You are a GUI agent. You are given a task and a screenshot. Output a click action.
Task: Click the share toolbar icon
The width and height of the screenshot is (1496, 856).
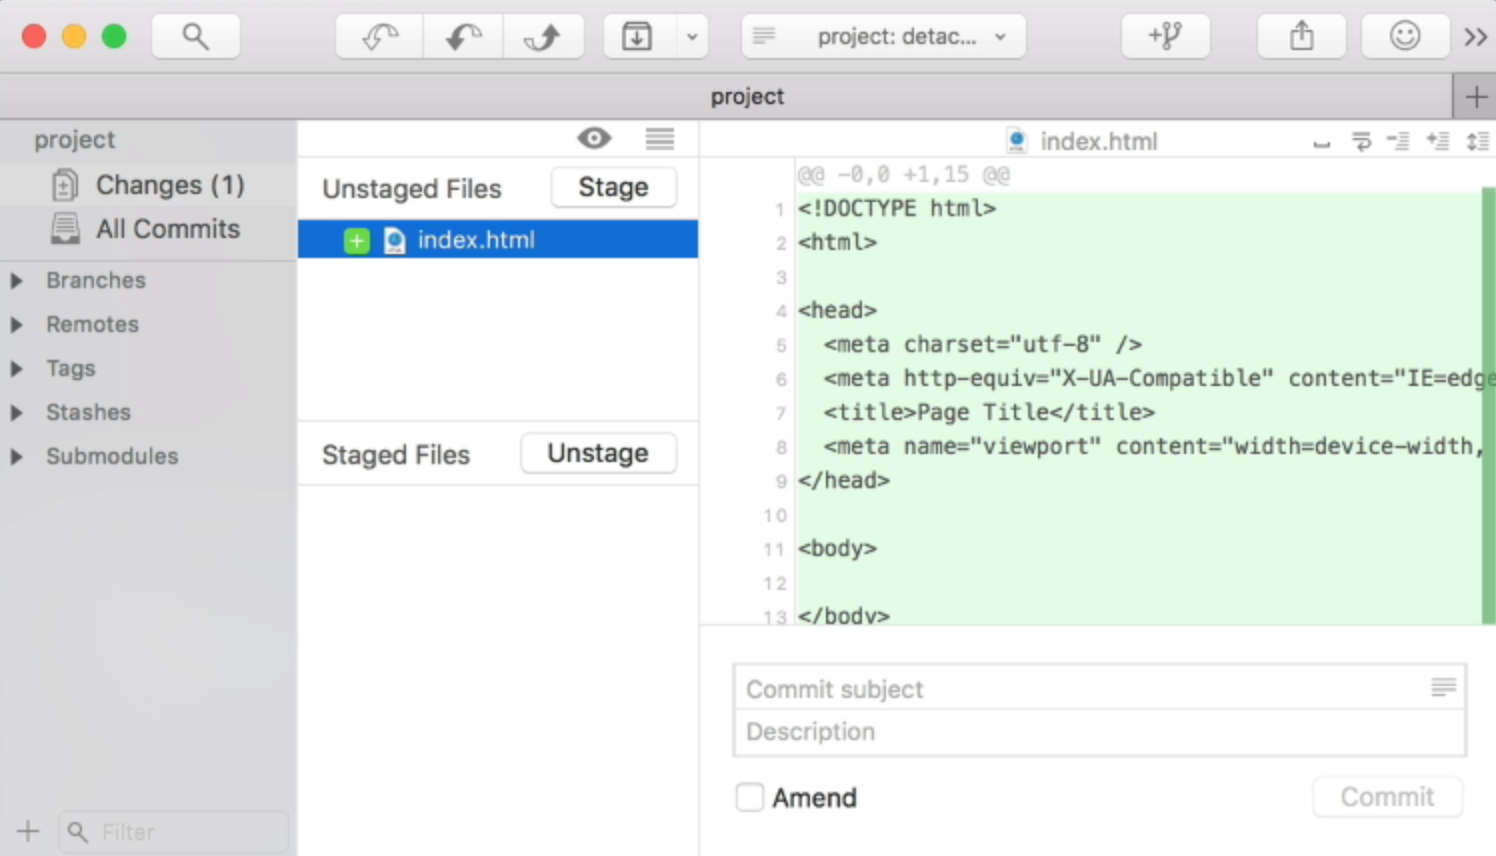point(1301,37)
